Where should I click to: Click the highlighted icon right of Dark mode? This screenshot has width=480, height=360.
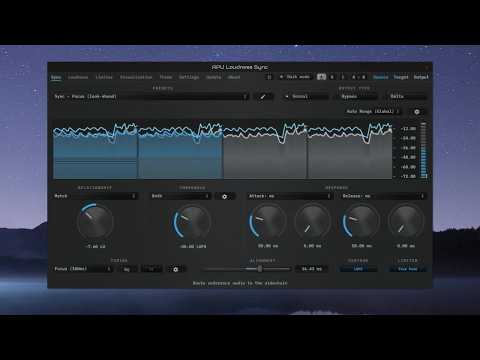tap(321, 77)
